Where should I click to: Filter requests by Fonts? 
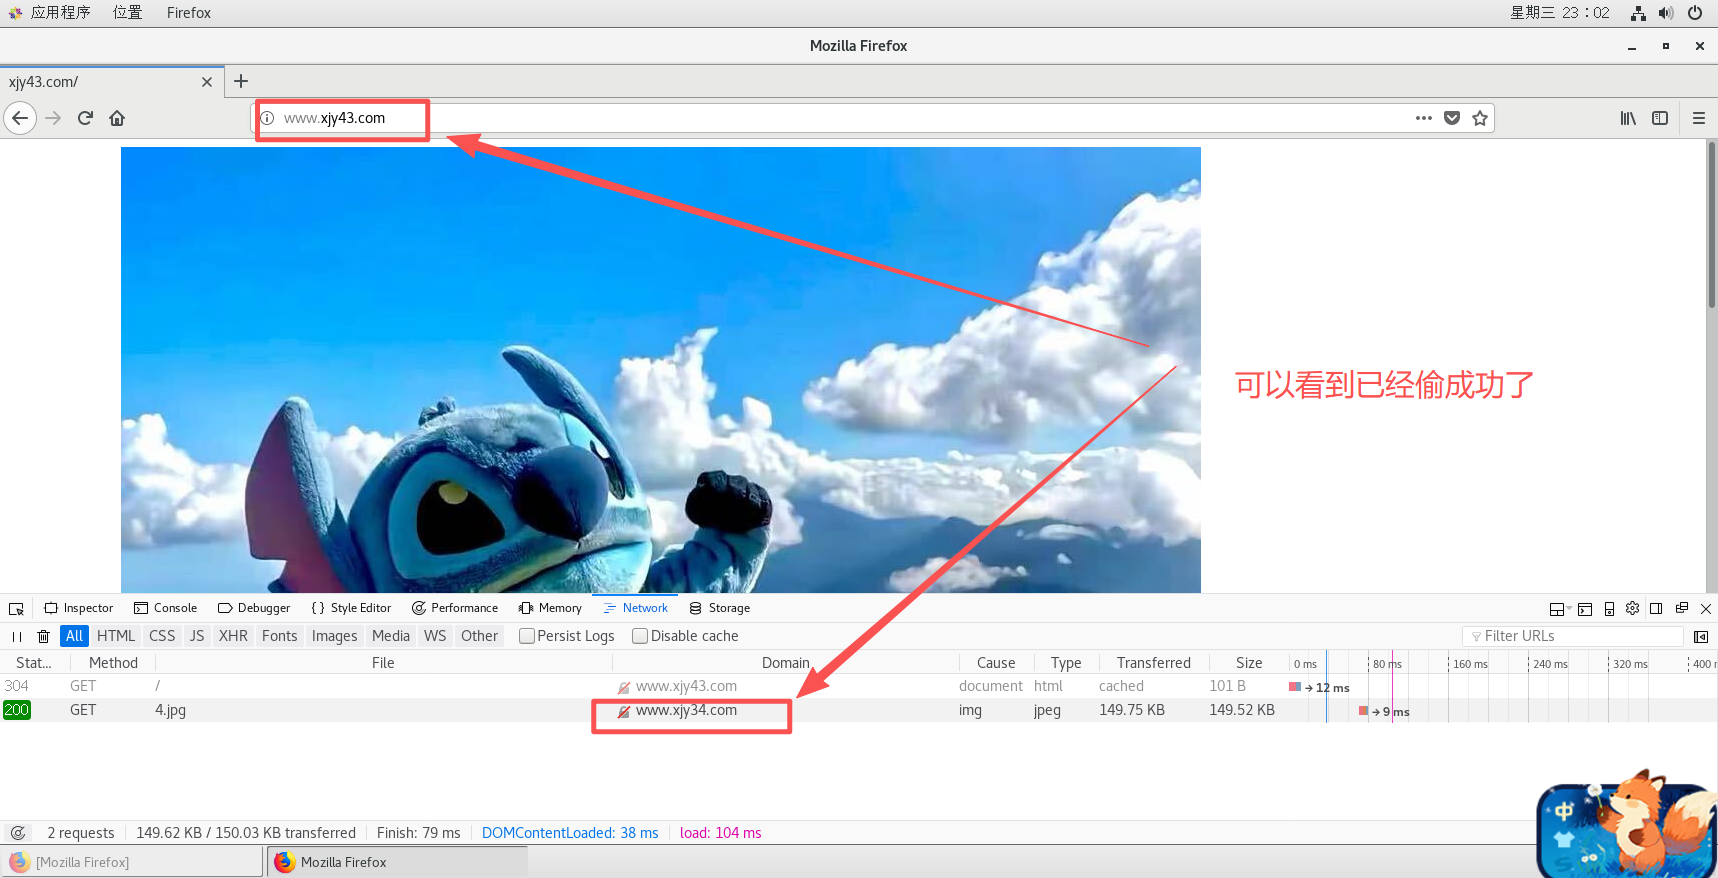(280, 636)
